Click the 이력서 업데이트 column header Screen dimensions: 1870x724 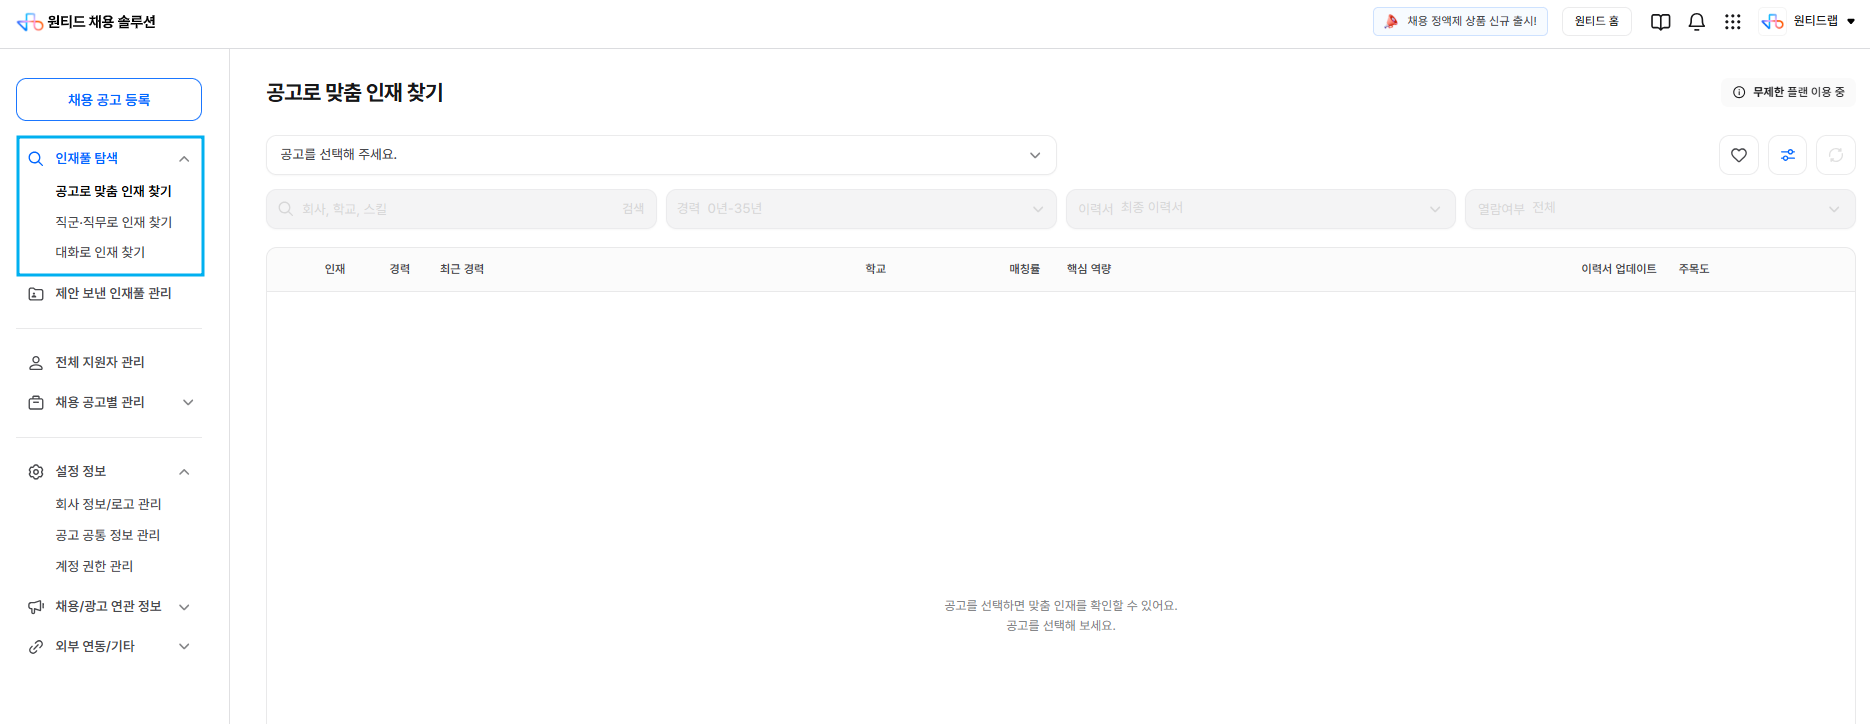(1619, 269)
